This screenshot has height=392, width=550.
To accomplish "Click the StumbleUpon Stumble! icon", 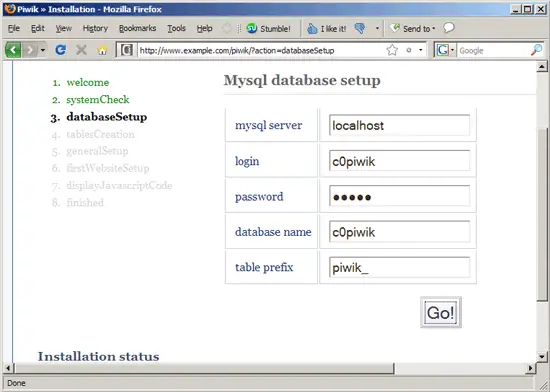I will pos(251,28).
